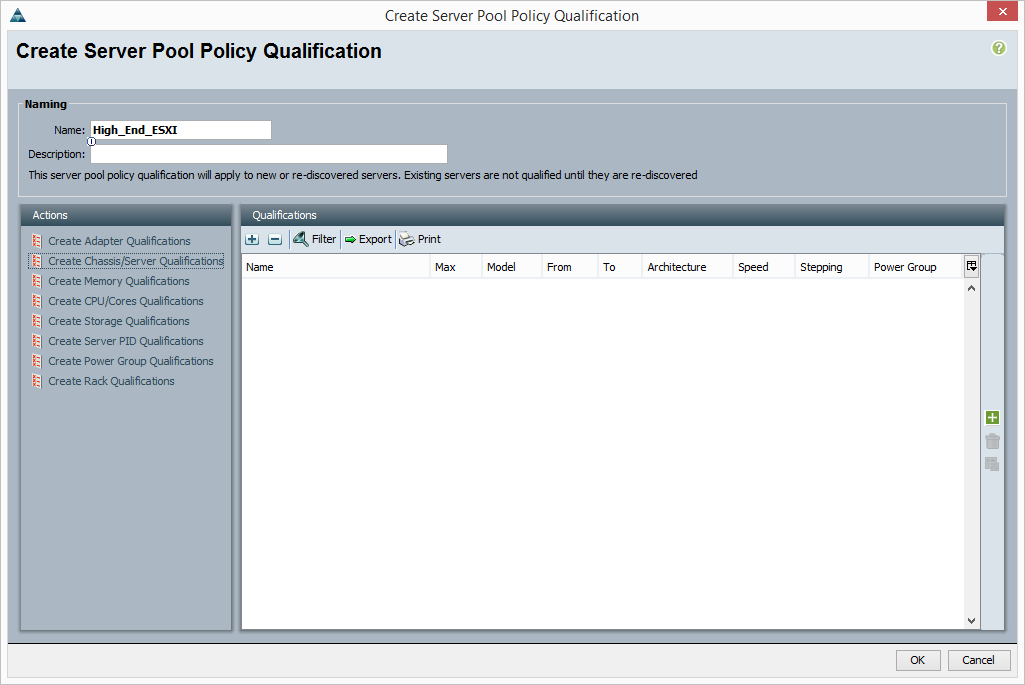Screen dimensions: 1025x685
Task: Sort by the Power Group column header
Action: click(x=916, y=267)
